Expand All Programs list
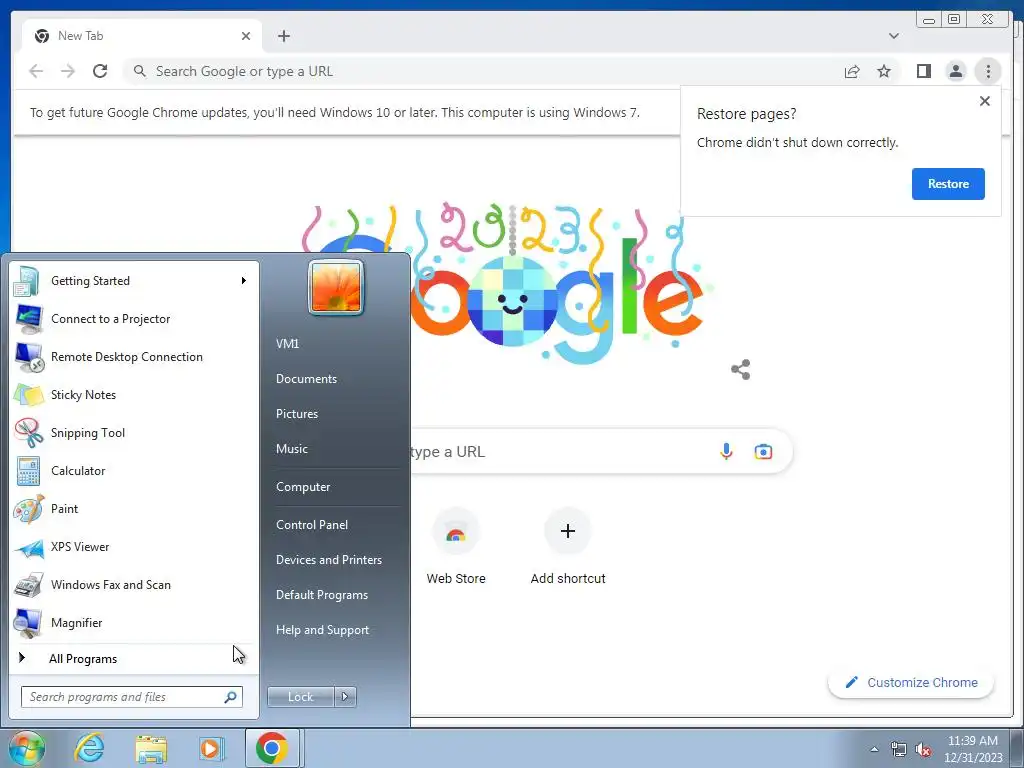Image resolution: width=1024 pixels, height=768 pixels. (135, 658)
